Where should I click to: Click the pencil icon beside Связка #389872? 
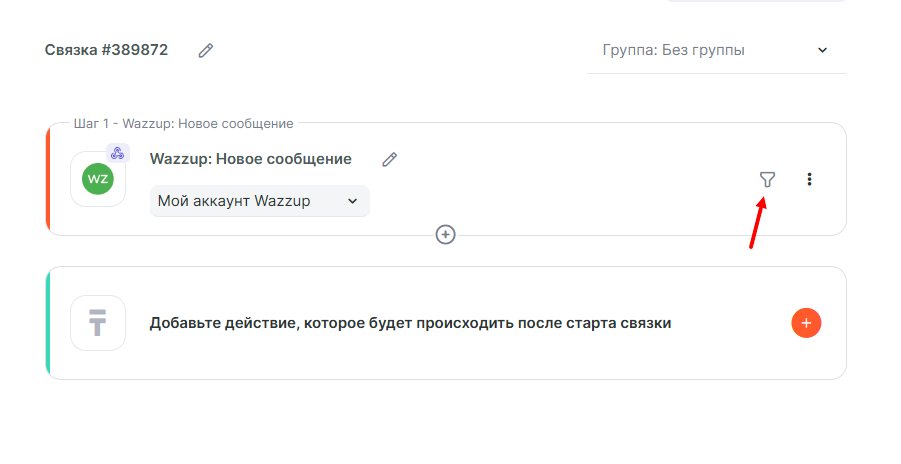tap(206, 50)
